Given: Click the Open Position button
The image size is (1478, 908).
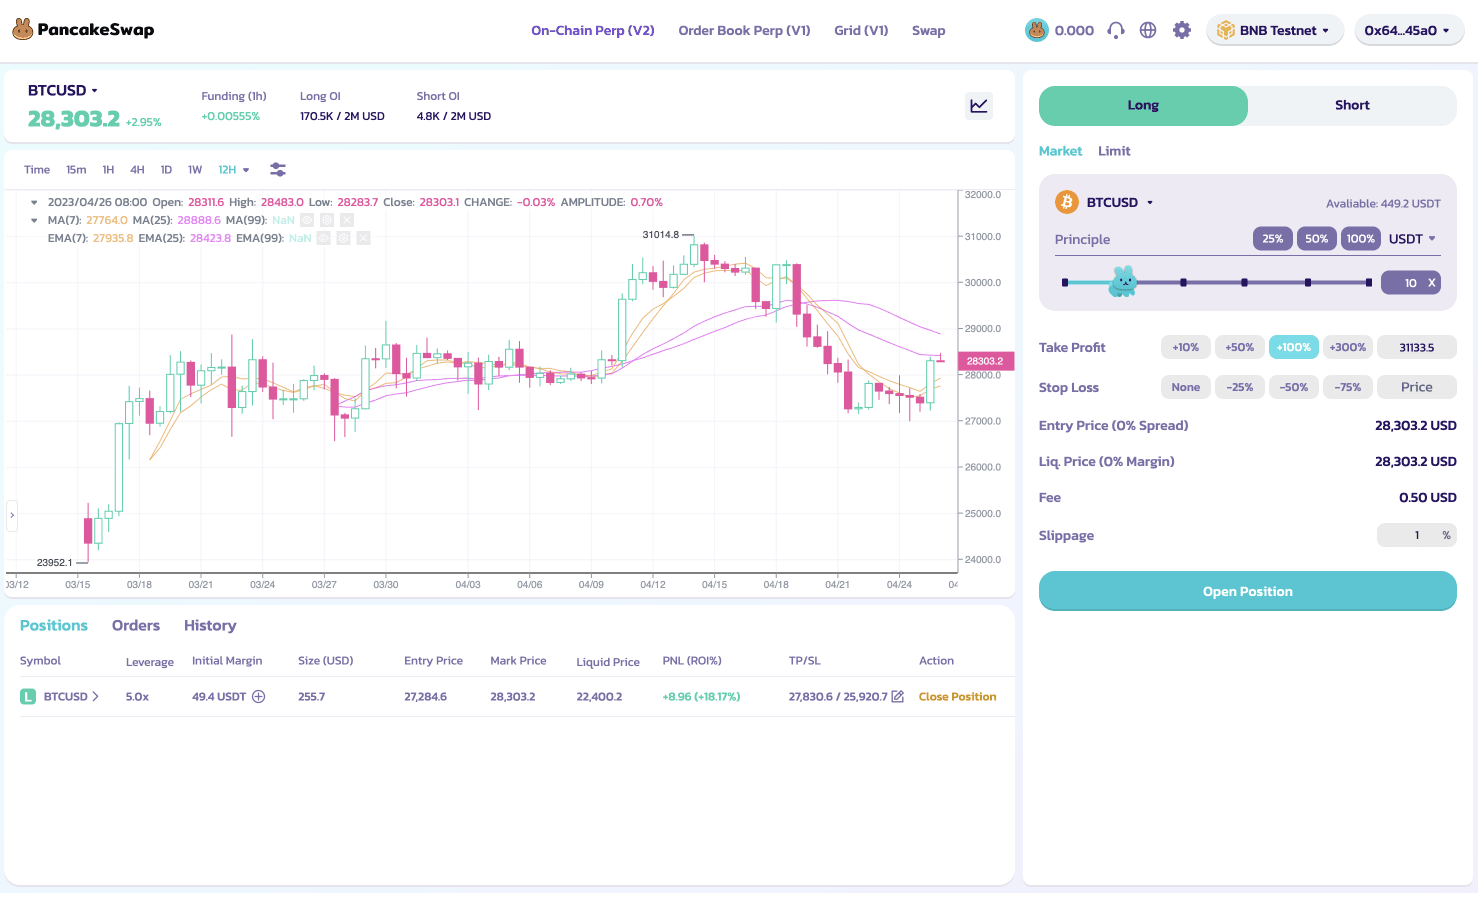Looking at the screenshot, I should (x=1247, y=591).
